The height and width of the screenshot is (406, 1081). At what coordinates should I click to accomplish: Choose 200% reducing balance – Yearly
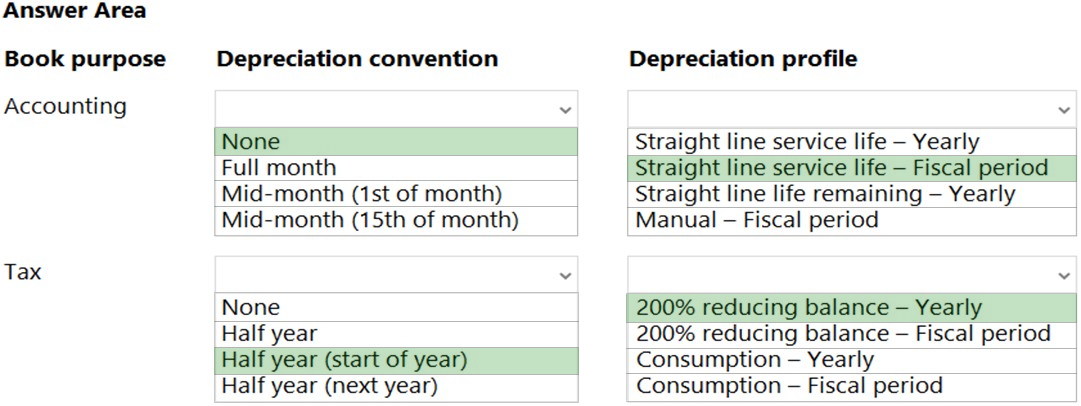coord(851,308)
